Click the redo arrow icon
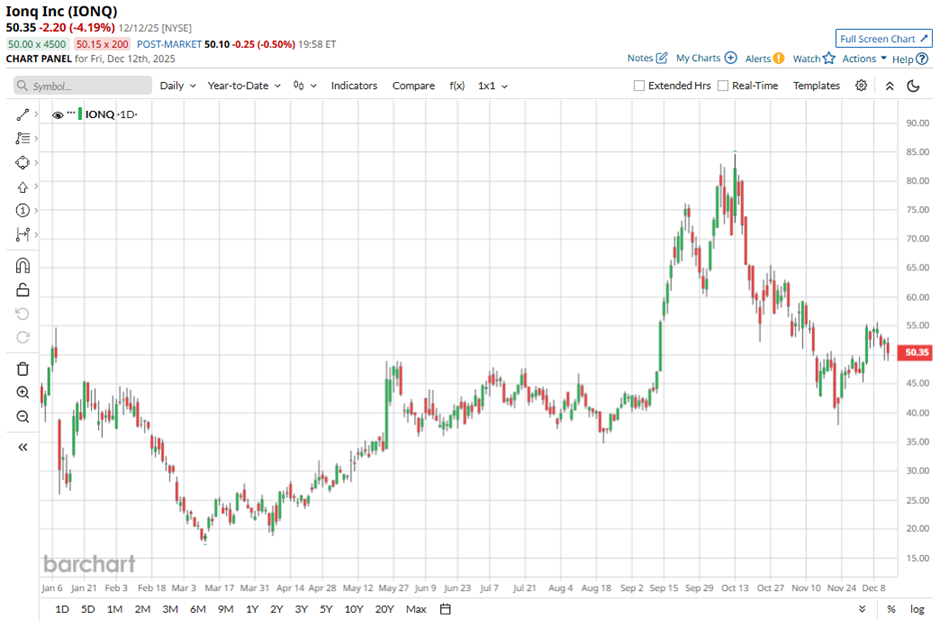 tap(22, 338)
